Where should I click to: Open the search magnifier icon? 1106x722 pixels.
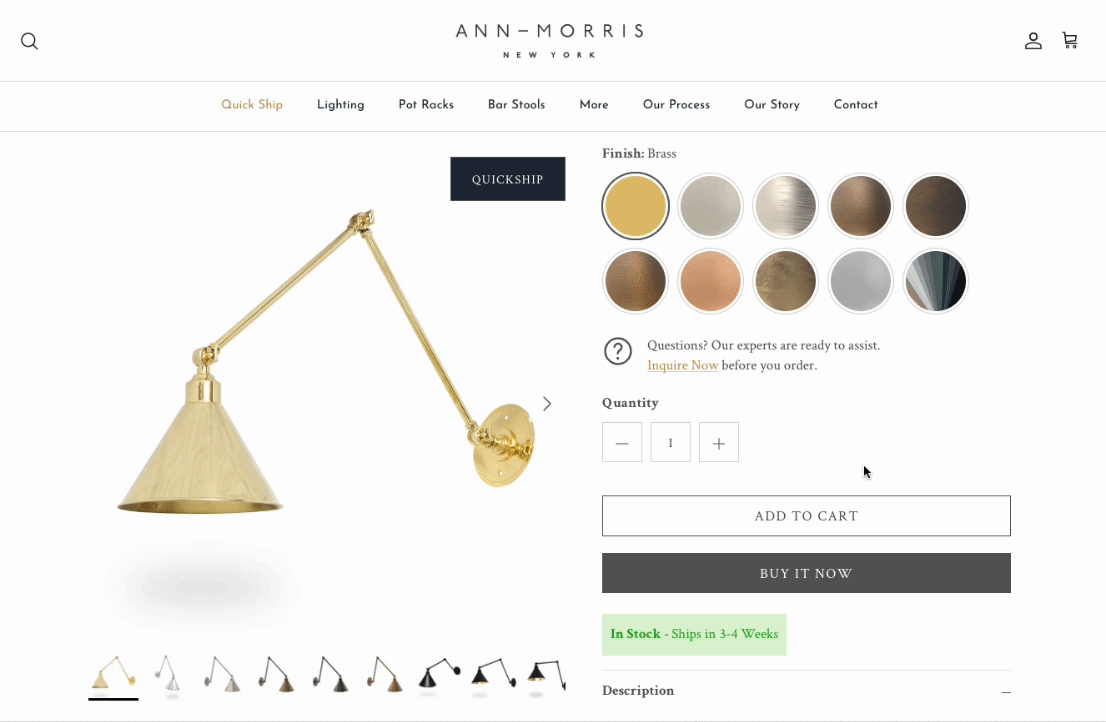coord(30,41)
